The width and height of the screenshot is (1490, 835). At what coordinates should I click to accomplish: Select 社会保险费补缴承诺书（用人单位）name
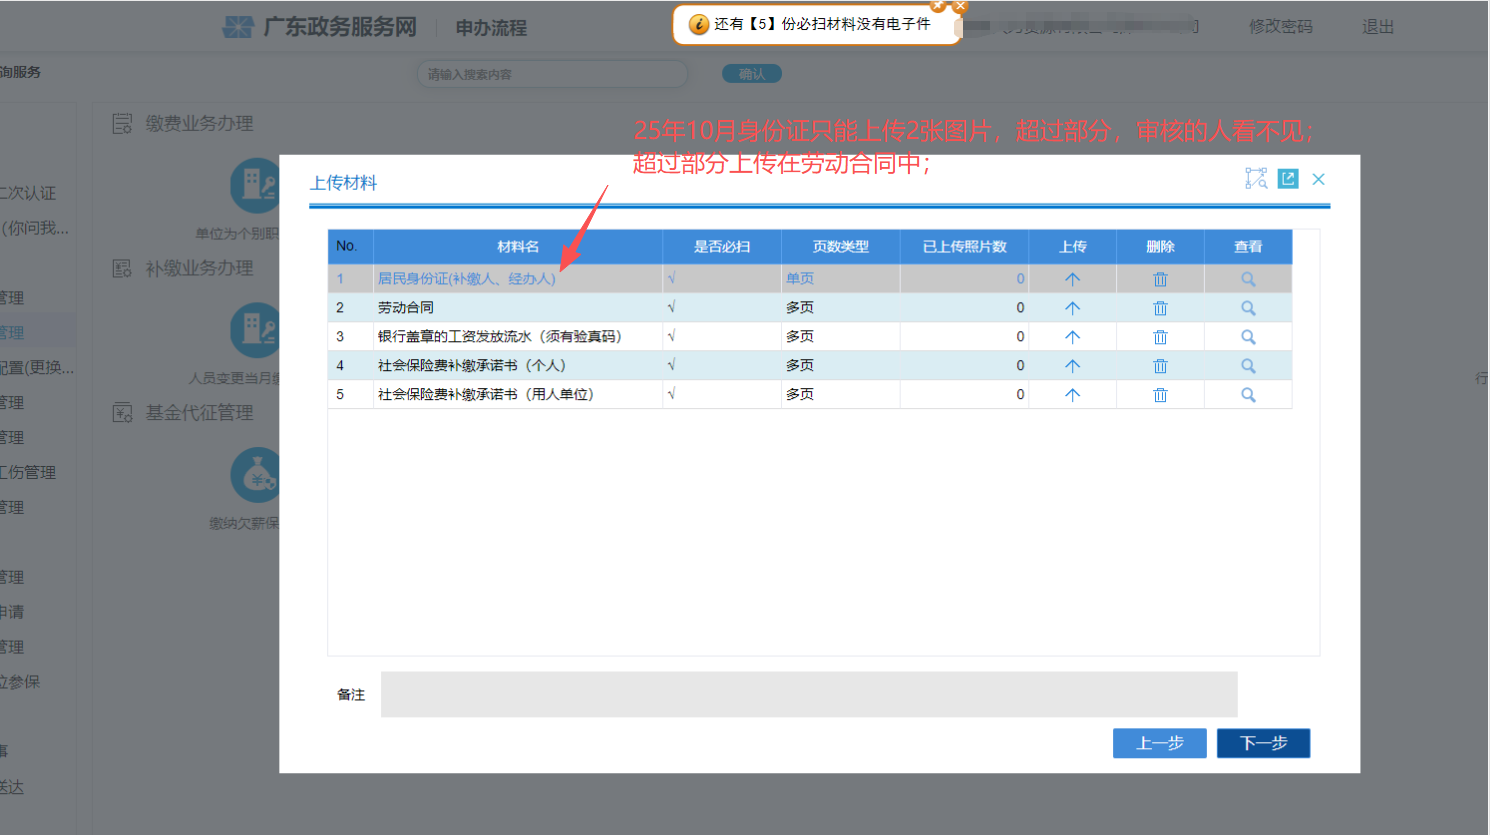coord(486,395)
